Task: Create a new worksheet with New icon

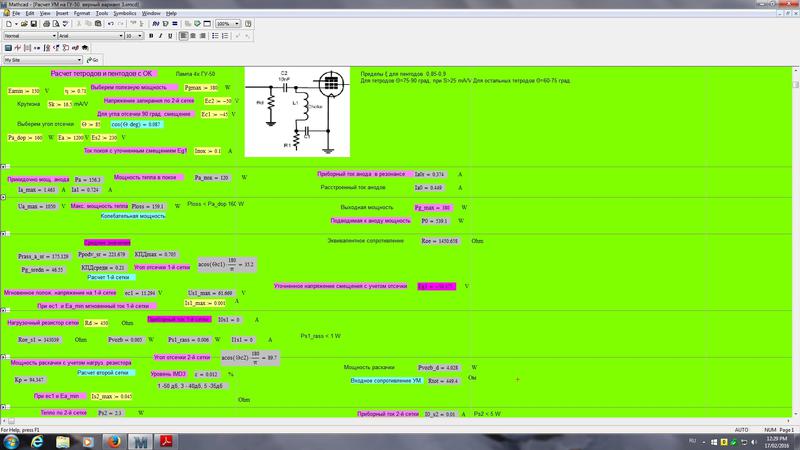Action: point(9,23)
